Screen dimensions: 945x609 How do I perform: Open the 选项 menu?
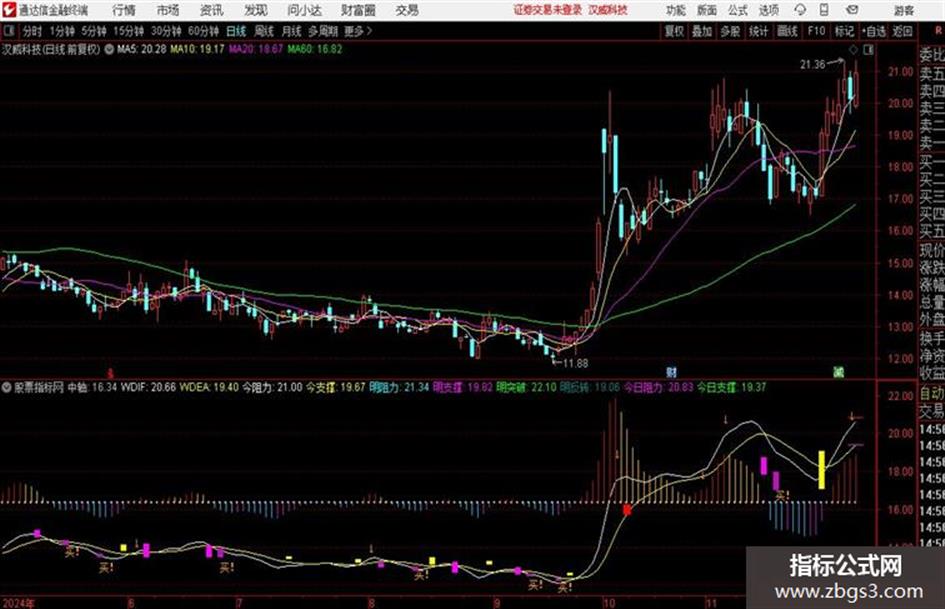pos(768,10)
